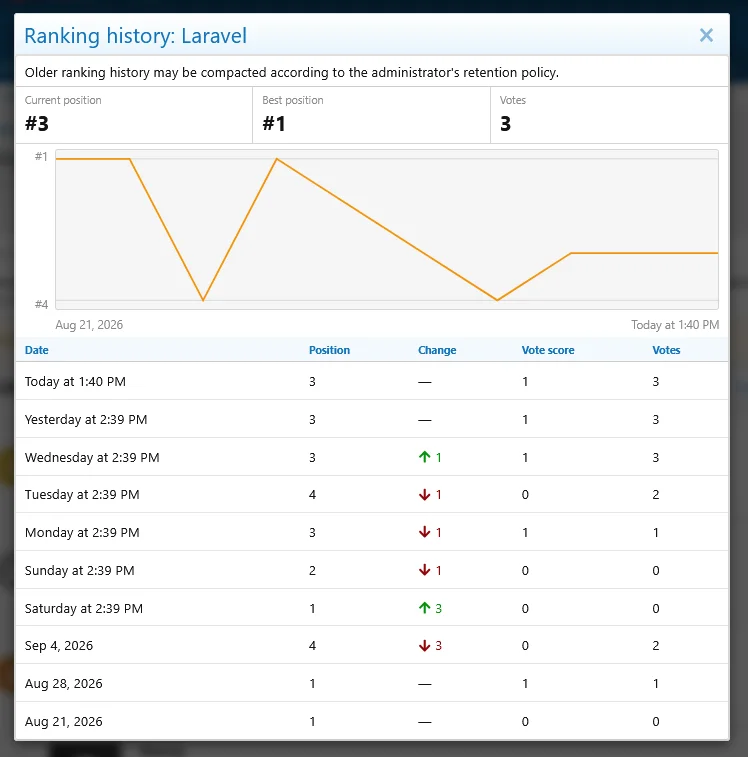The width and height of the screenshot is (748, 757).
Task: Click red down arrow in Tuesday row
Action: pyautogui.click(x=424, y=494)
